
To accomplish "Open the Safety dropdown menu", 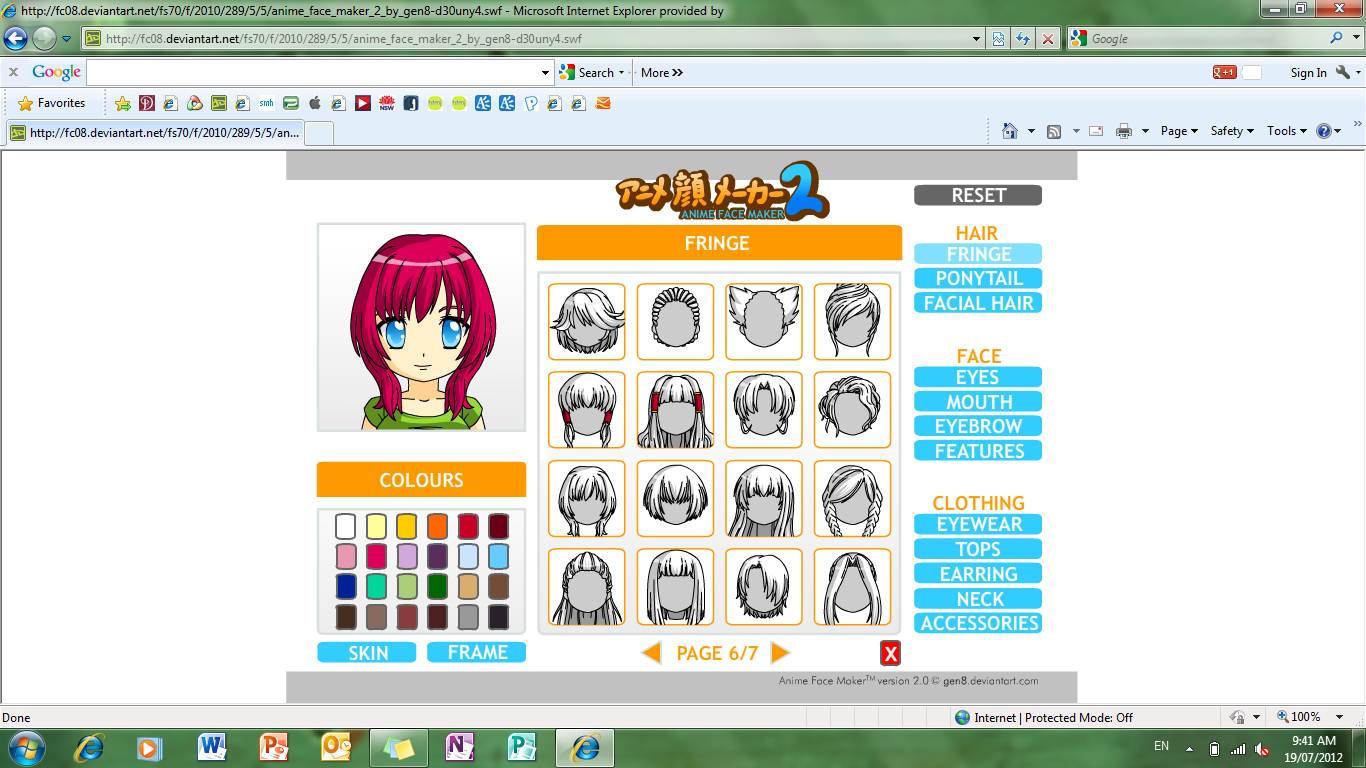I will point(1232,131).
